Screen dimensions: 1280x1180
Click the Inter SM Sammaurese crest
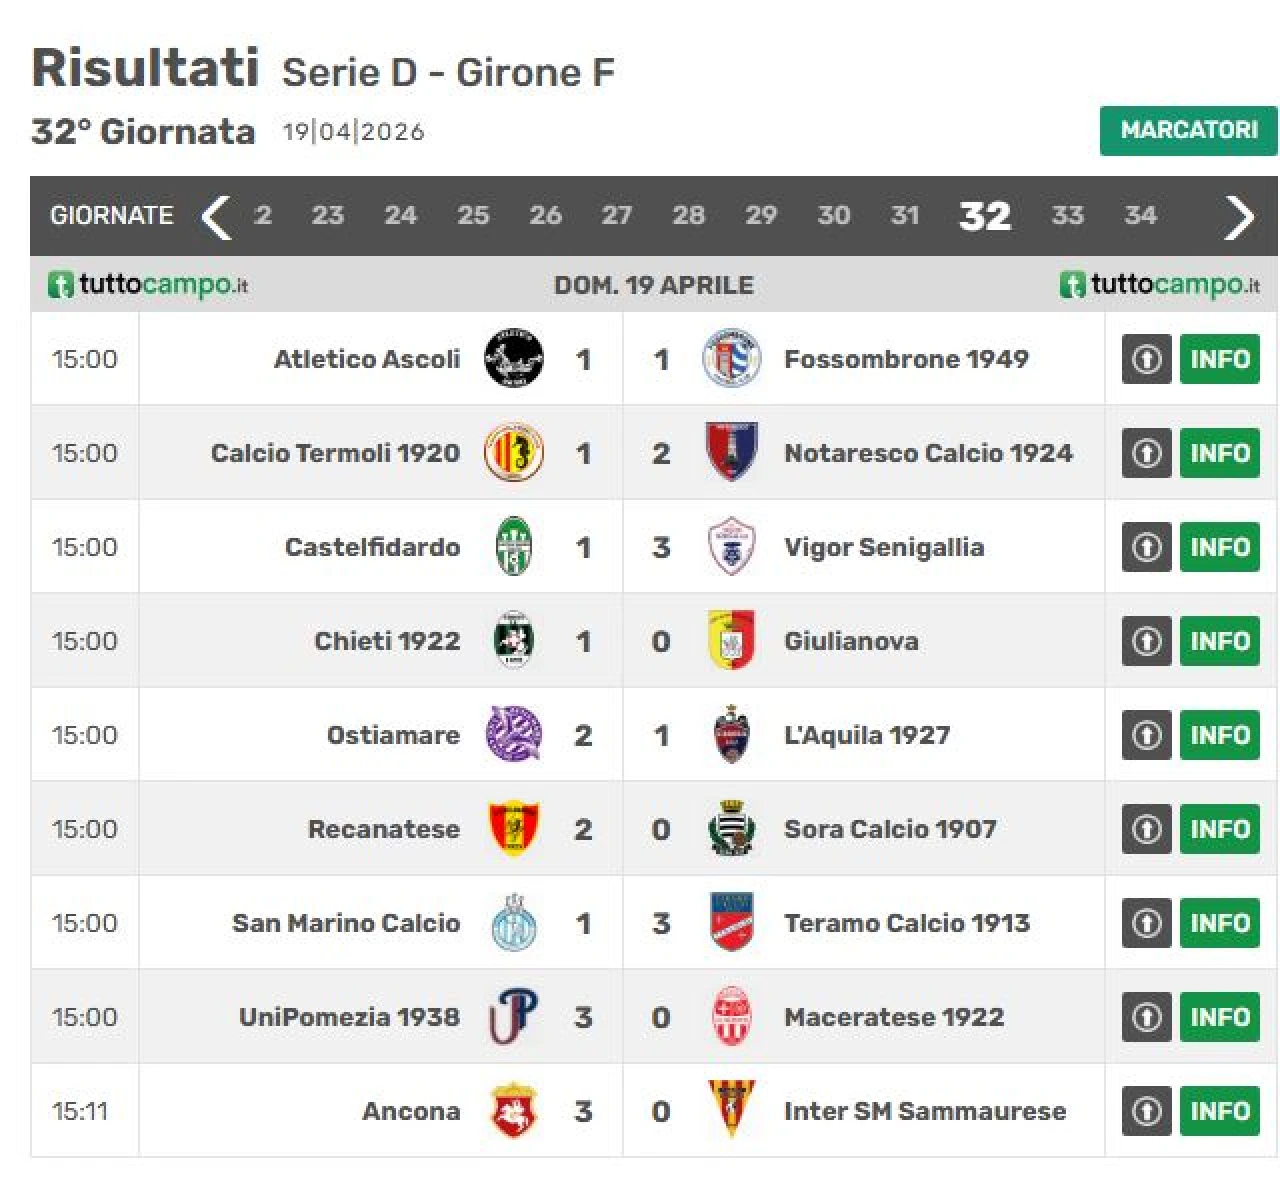coord(732,1111)
